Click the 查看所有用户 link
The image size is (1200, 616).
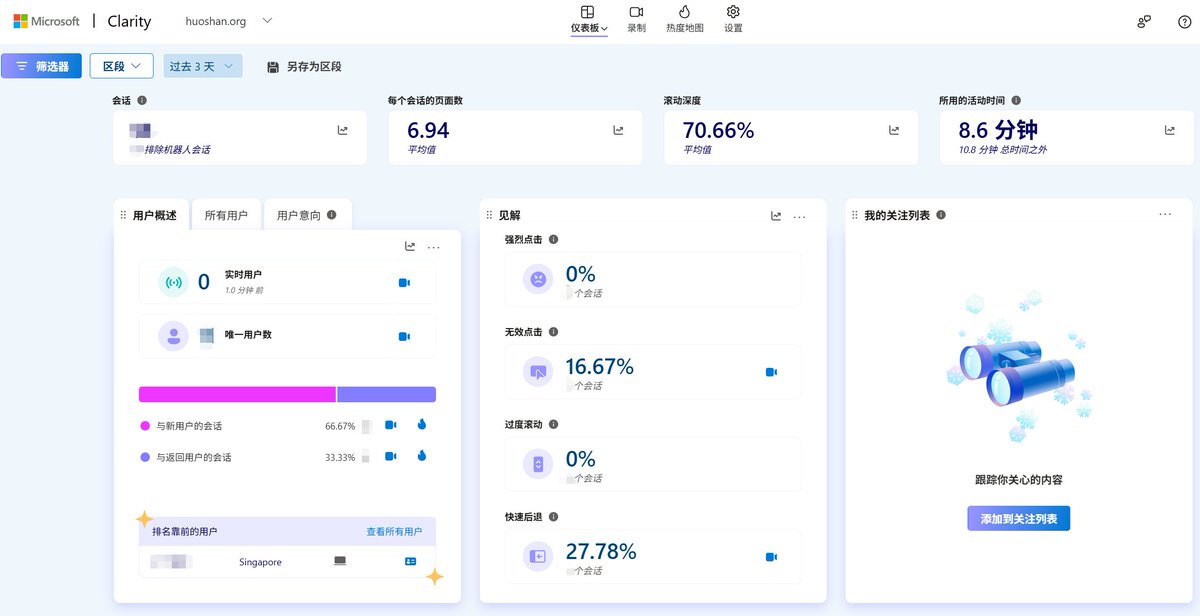394,532
